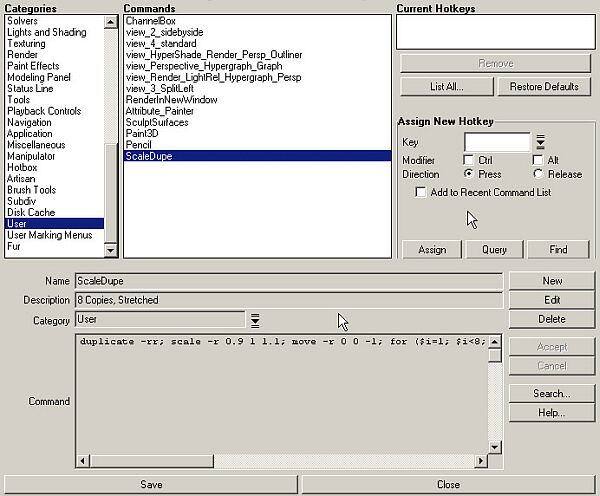This screenshot has height=496, width=600.
Task: Open the Key dropdown arrow
Action: pos(540,143)
